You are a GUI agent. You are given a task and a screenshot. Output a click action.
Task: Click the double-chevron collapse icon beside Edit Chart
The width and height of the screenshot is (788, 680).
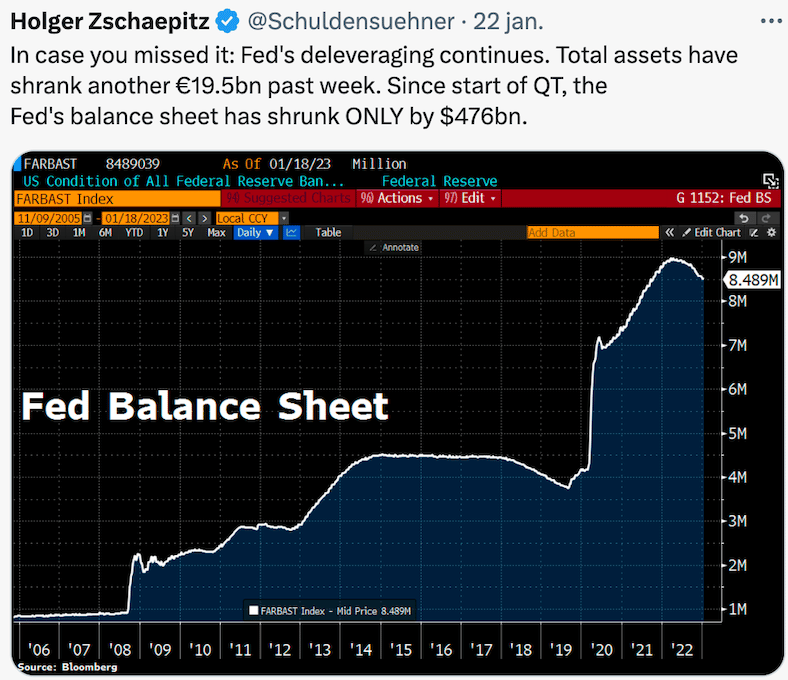point(669,233)
